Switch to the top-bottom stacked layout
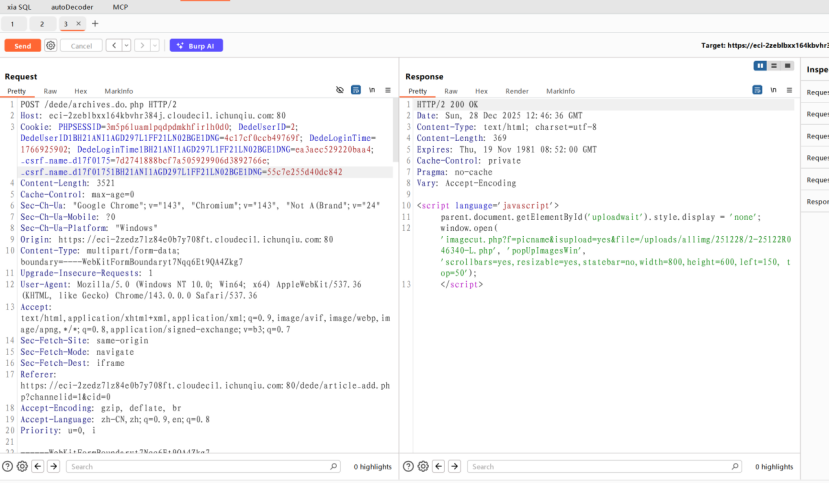This screenshot has width=829, height=483. point(773,66)
